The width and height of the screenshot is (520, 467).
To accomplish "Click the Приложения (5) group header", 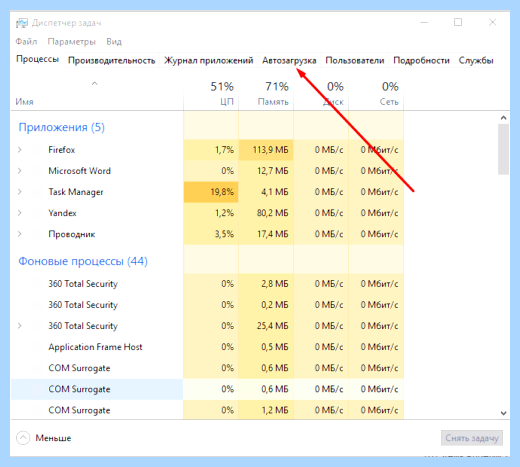I will (62, 127).
